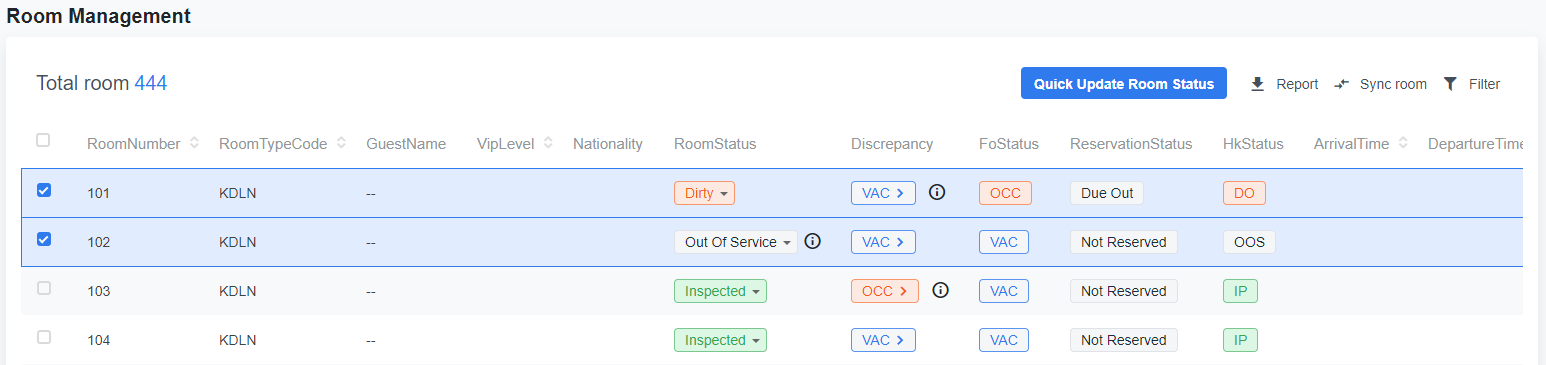Expand Inspected status dropdown for room 104
Viewport: 1546px width, 365px height.
coord(720,340)
